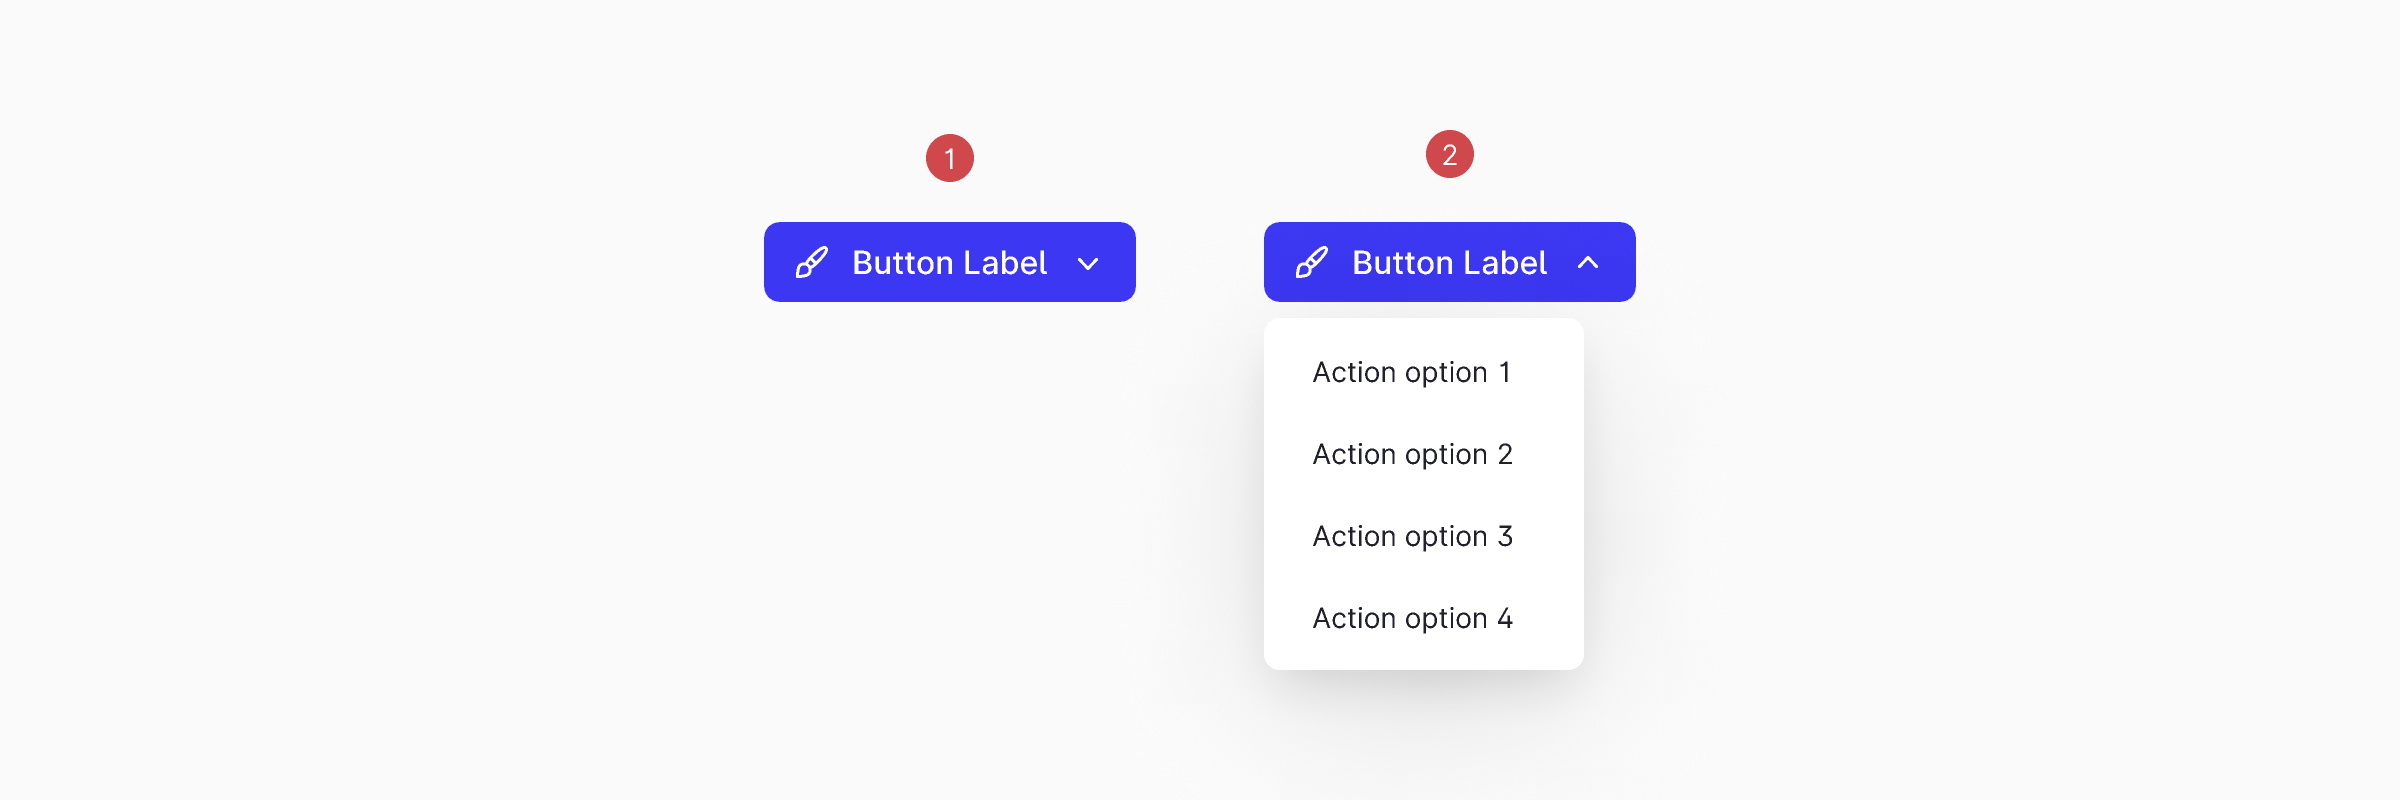Choose Action option 3
Screen dimensions: 2400x800
[1413, 535]
